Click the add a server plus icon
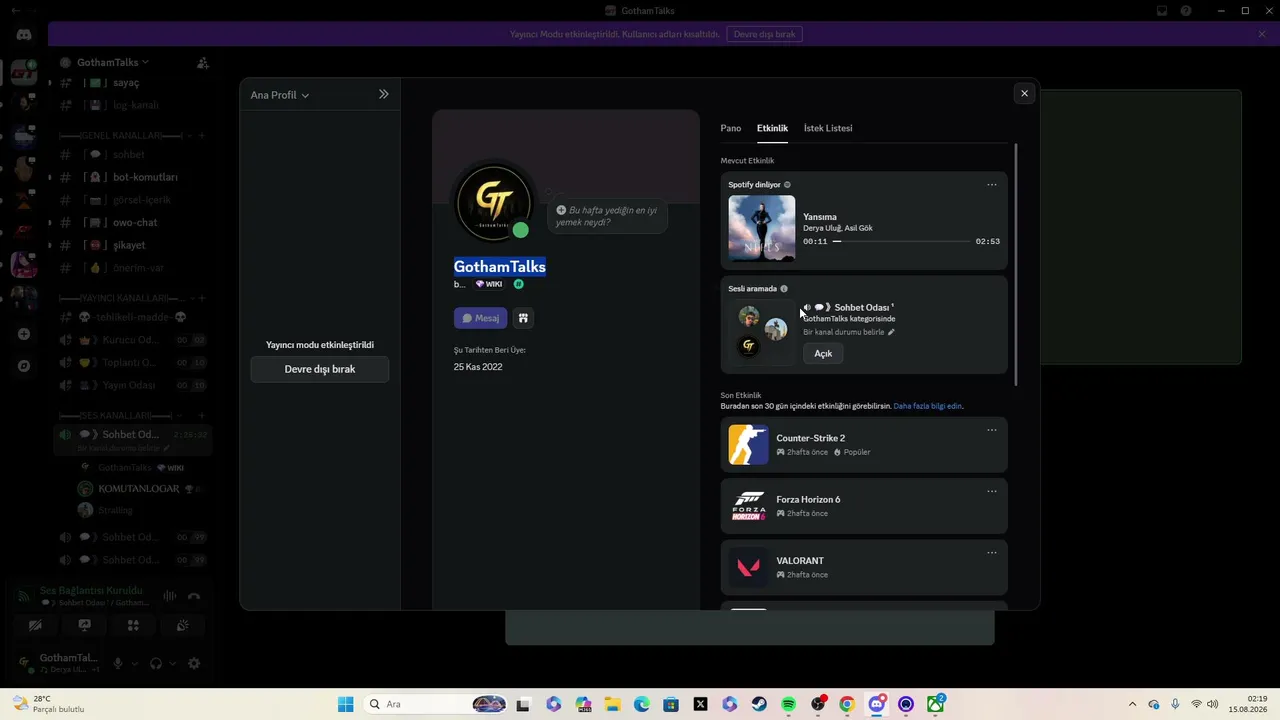 24,334
